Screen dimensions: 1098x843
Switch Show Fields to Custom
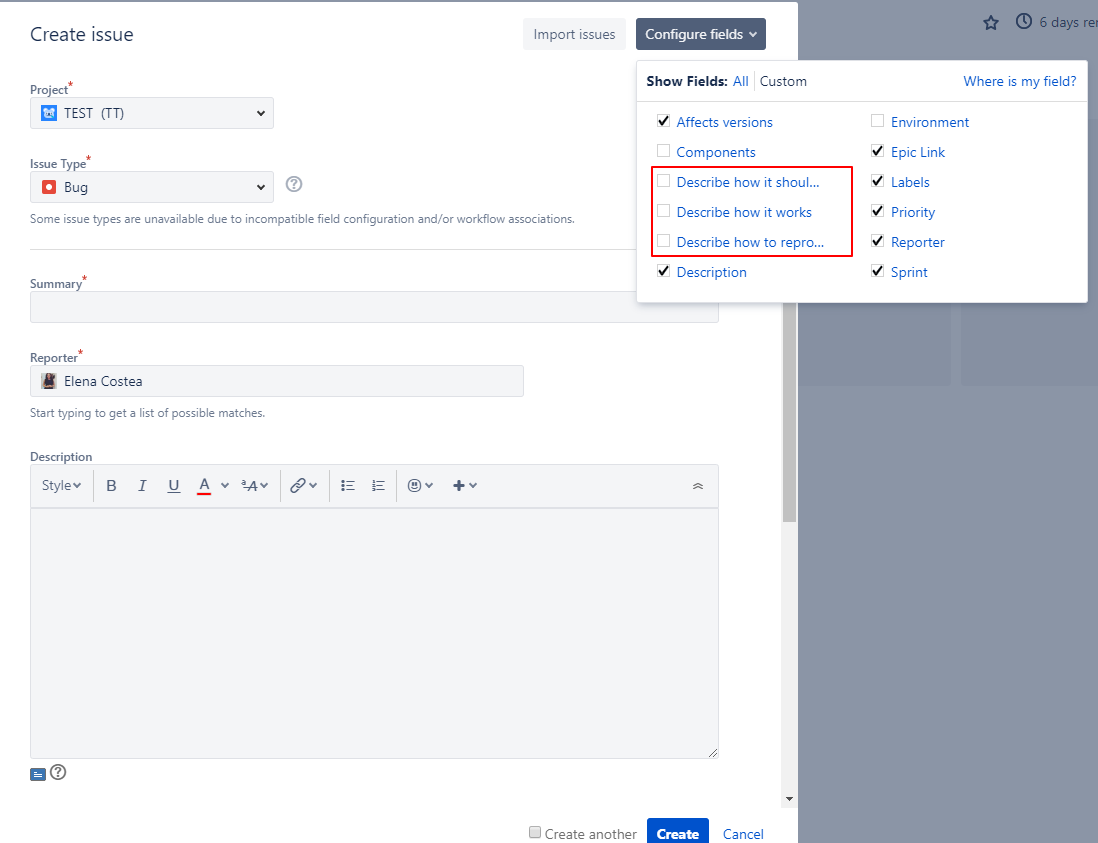click(783, 81)
